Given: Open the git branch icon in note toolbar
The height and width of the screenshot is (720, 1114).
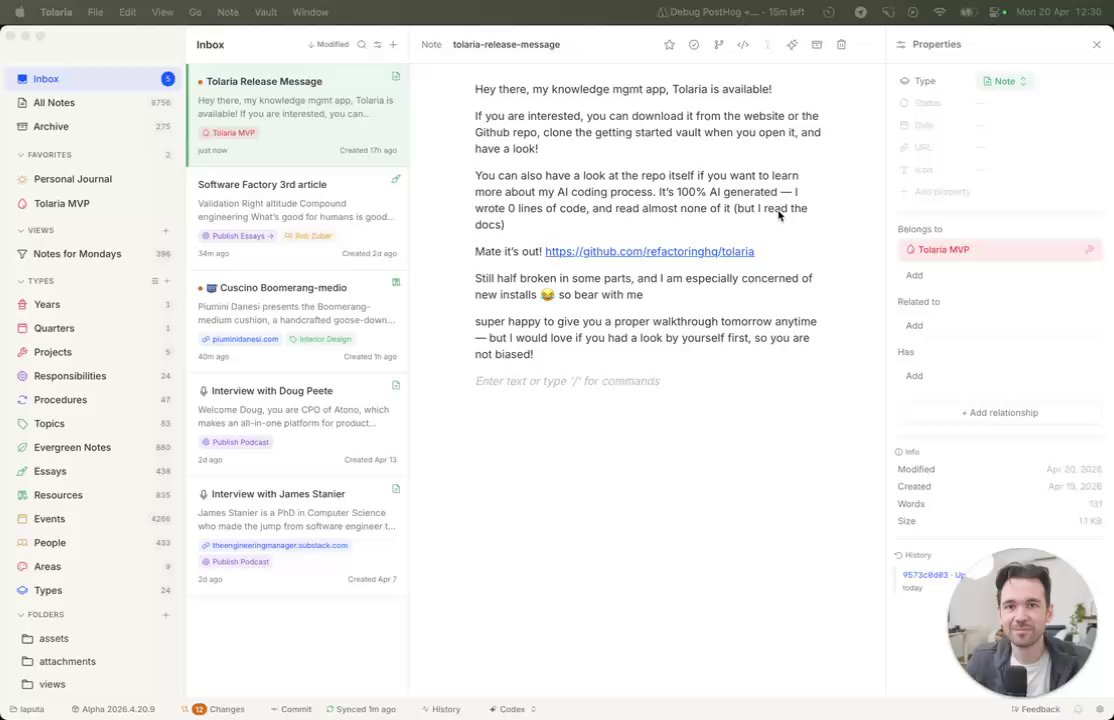Looking at the screenshot, I should click(719, 45).
